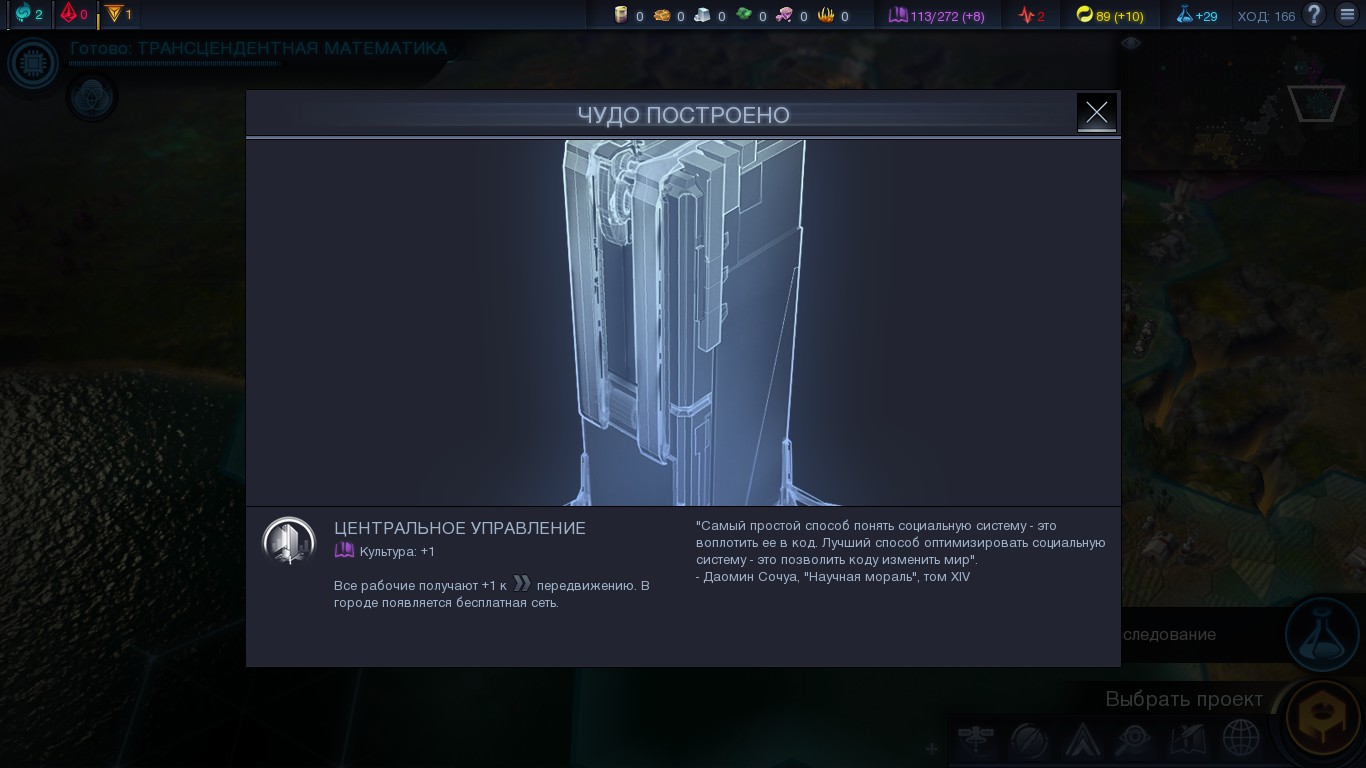
Task: Open the help question mark button
Action: coord(1315,14)
